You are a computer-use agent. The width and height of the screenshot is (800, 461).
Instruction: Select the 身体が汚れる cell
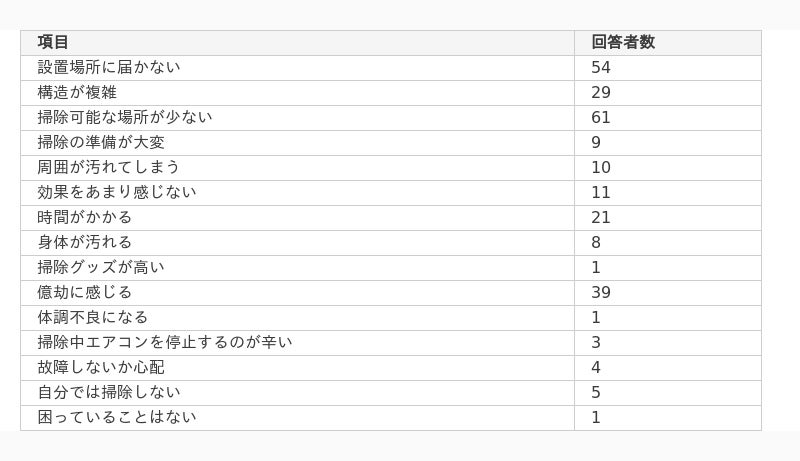[x=297, y=242]
